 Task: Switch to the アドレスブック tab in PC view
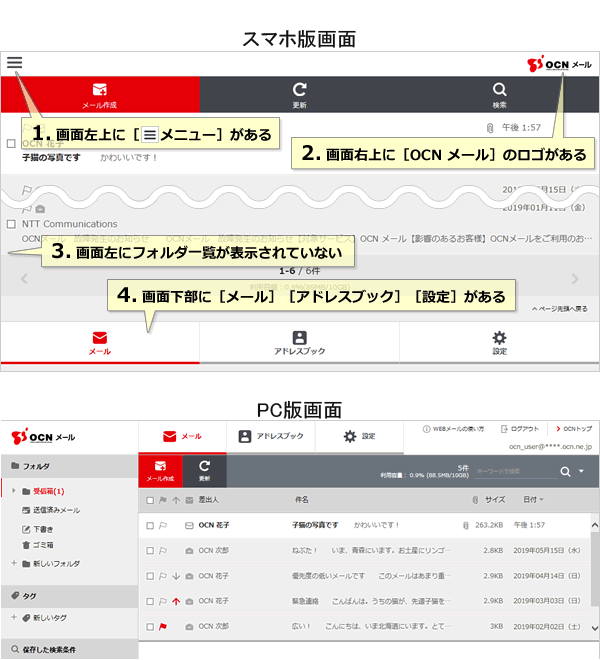(271, 436)
